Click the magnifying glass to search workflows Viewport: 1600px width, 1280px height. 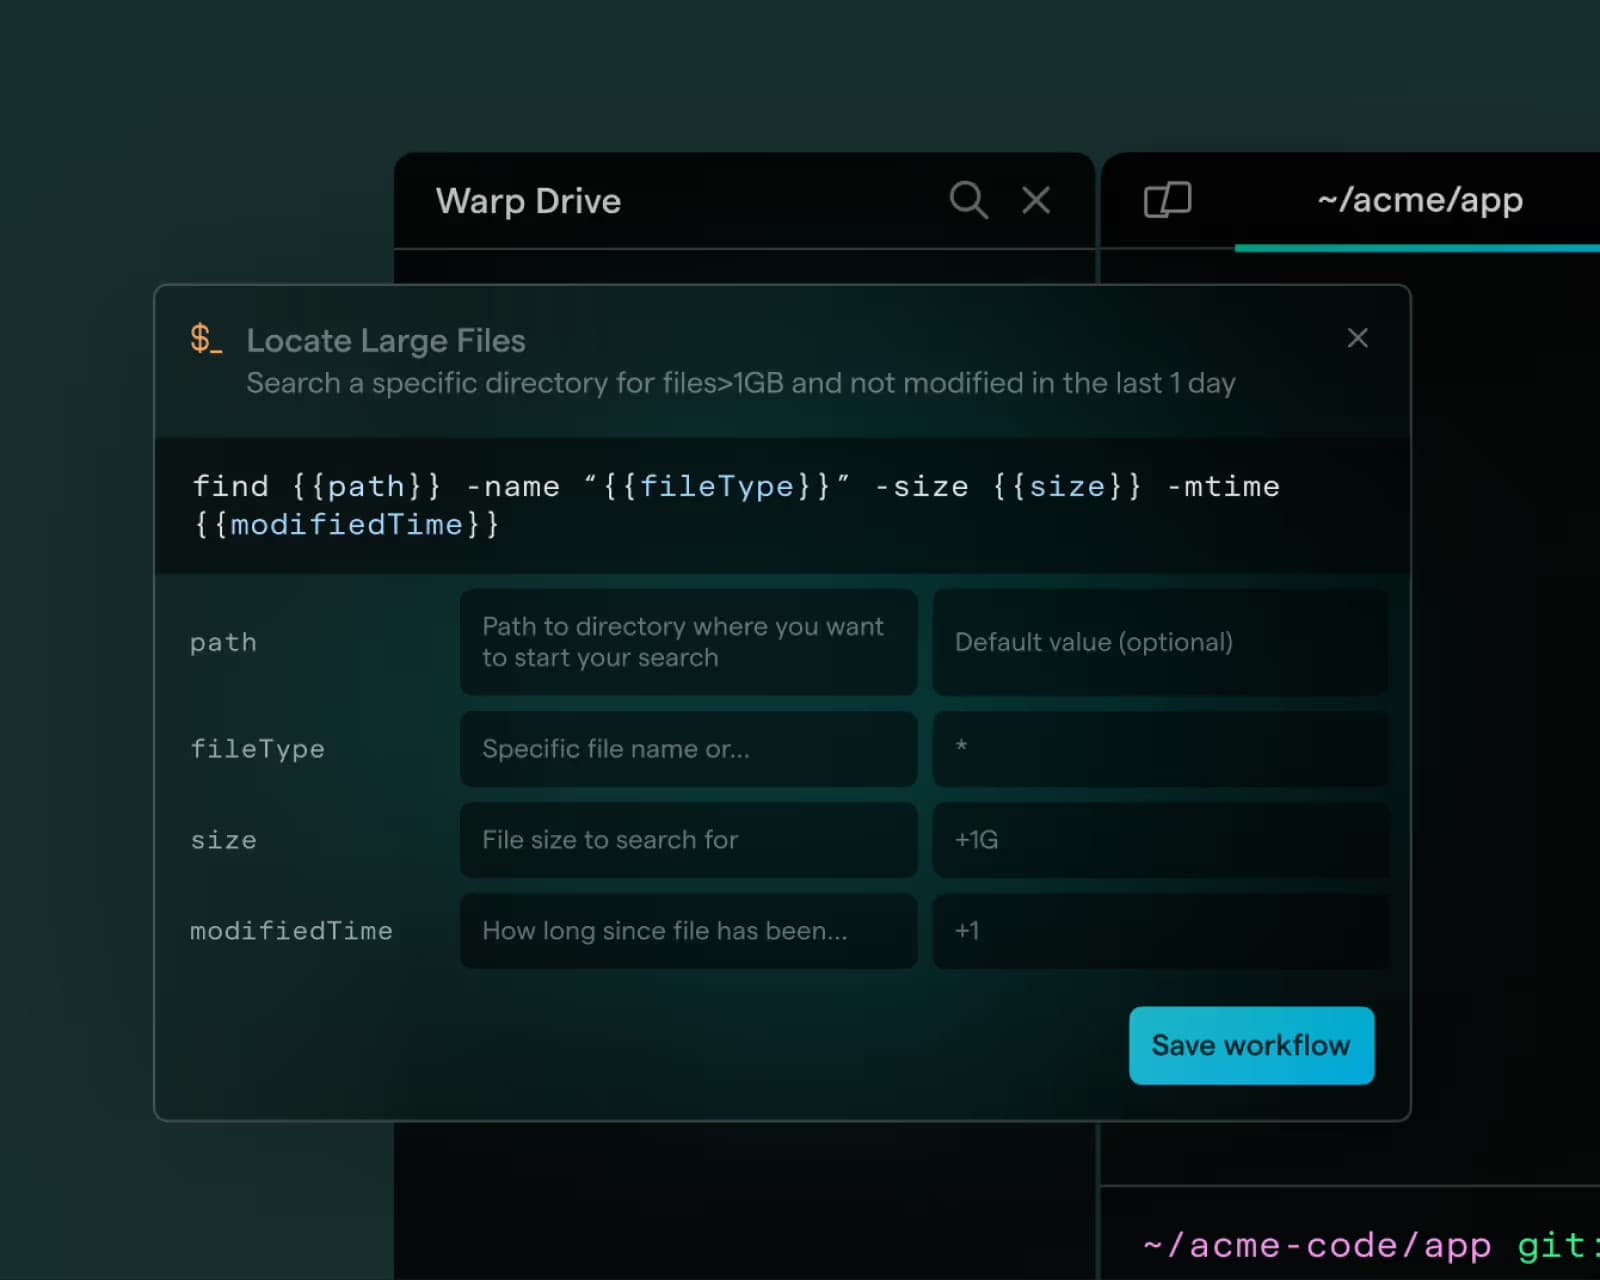(x=968, y=200)
